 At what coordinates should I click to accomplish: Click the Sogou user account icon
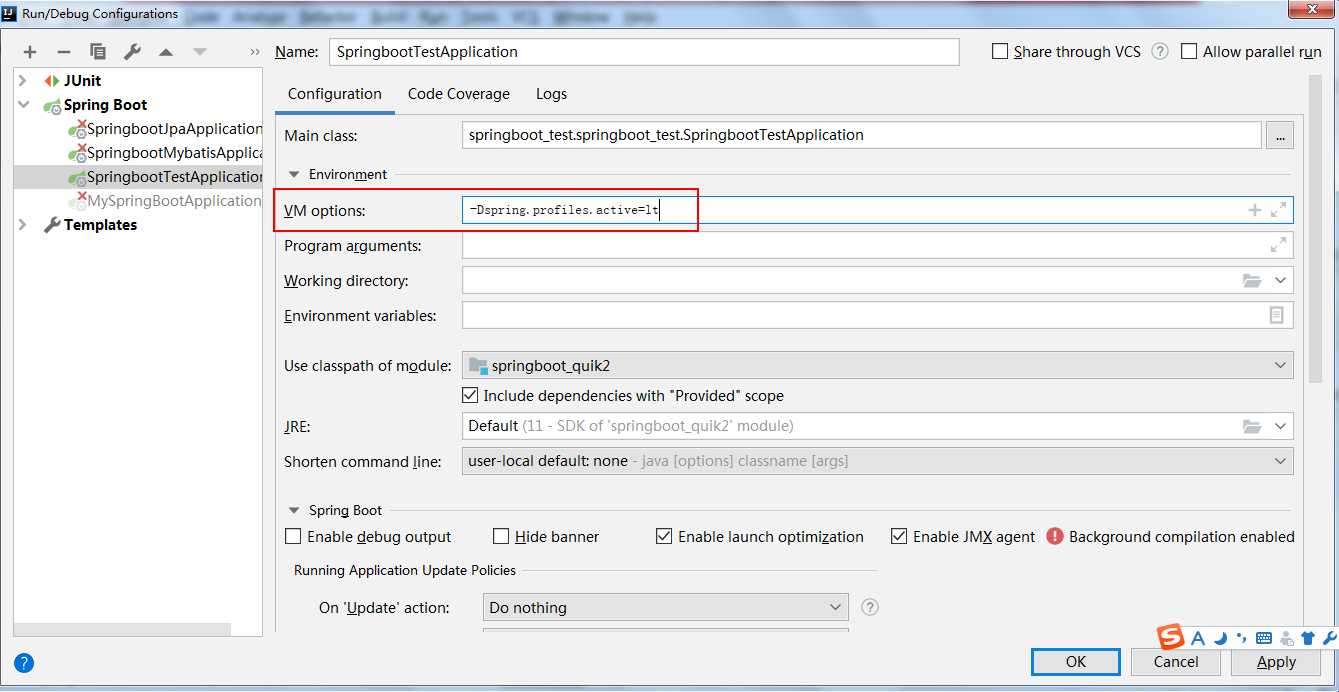(x=1286, y=638)
